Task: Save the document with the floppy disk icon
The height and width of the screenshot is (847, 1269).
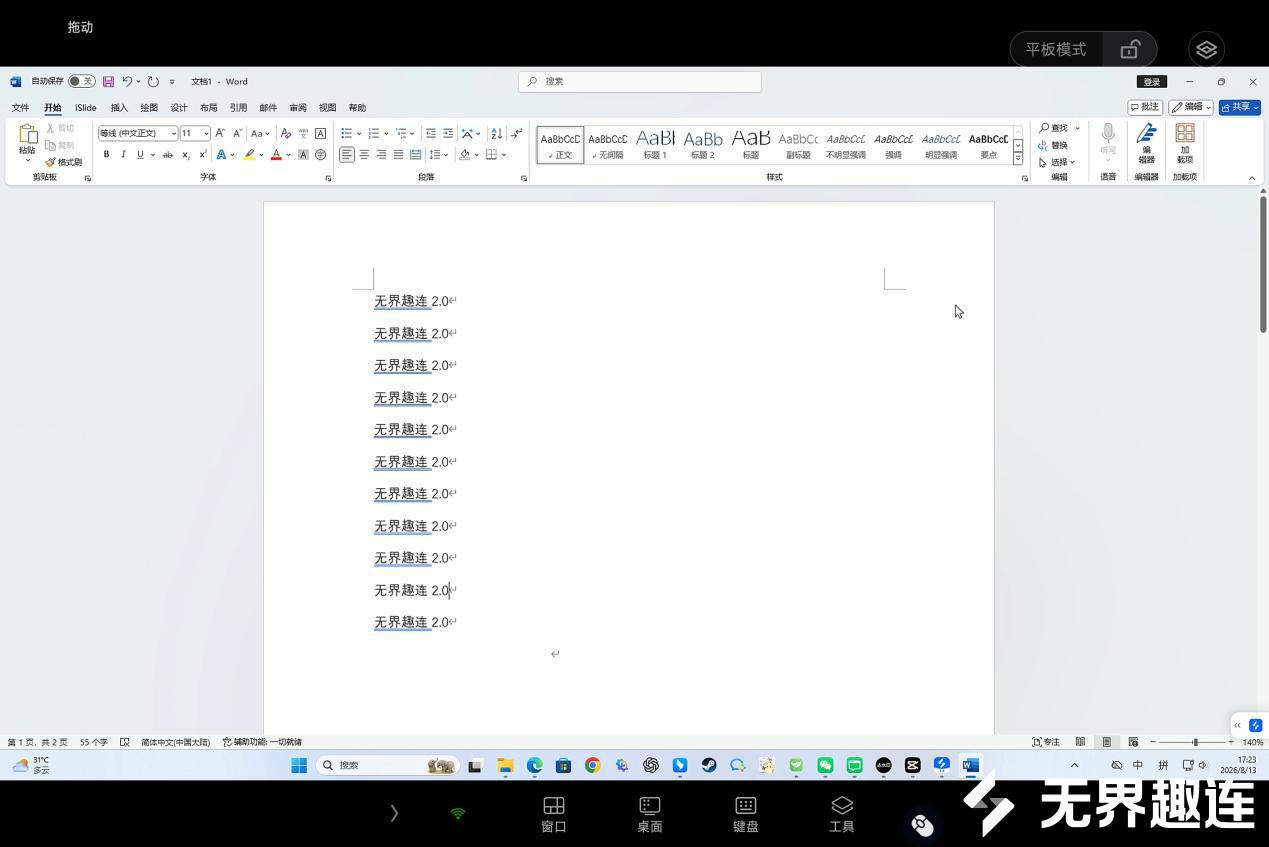Action: point(109,82)
